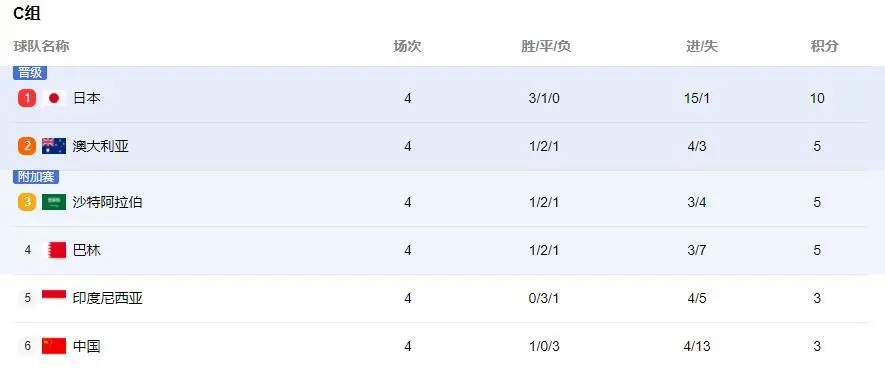Viewport: 885px width, 368px height.
Task: Click the Japan flag icon
Action: (54, 98)
